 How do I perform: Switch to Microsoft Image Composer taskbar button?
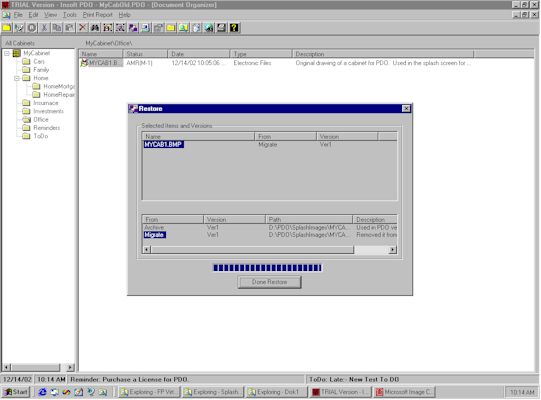tap(404, 392)
